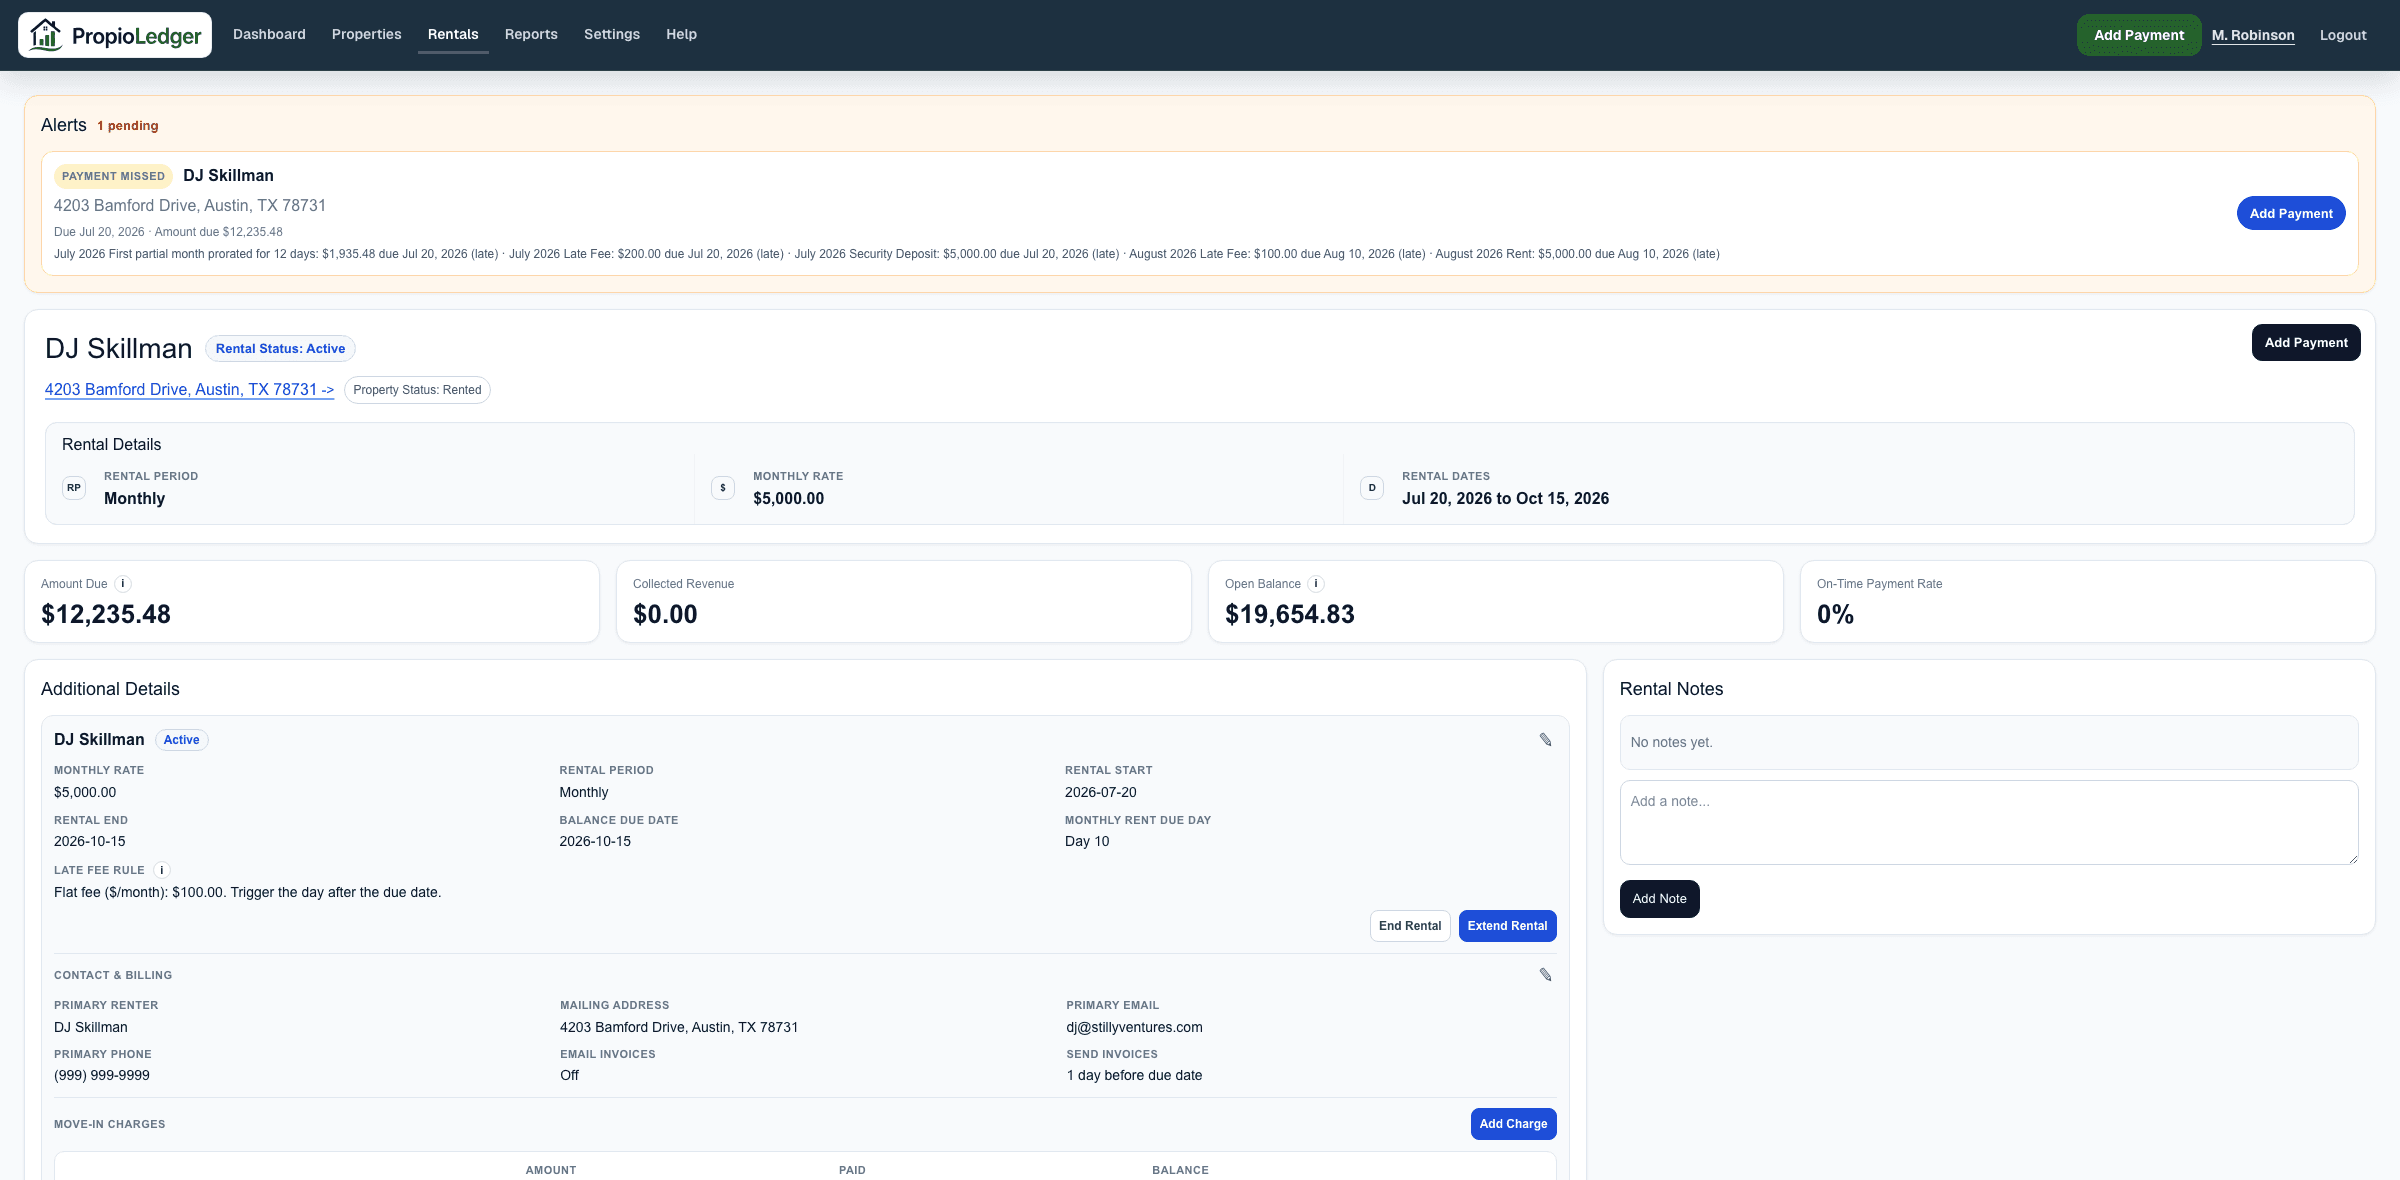2400x1180 pixels.
Task: Click the Property Status: Rented badge
Action: tap(417, 390)
